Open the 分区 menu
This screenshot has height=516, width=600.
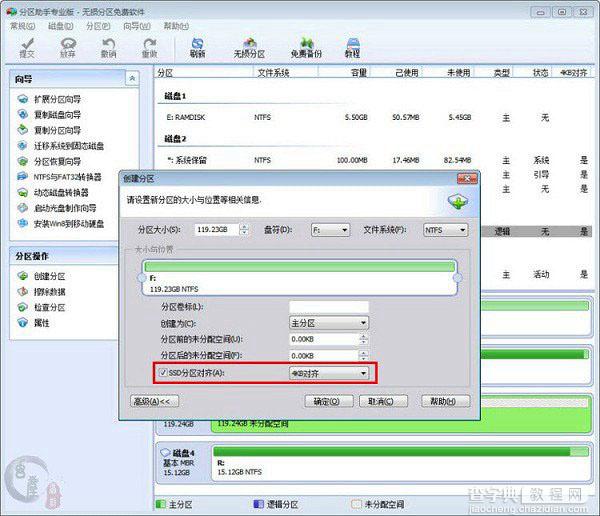(98, 26)
